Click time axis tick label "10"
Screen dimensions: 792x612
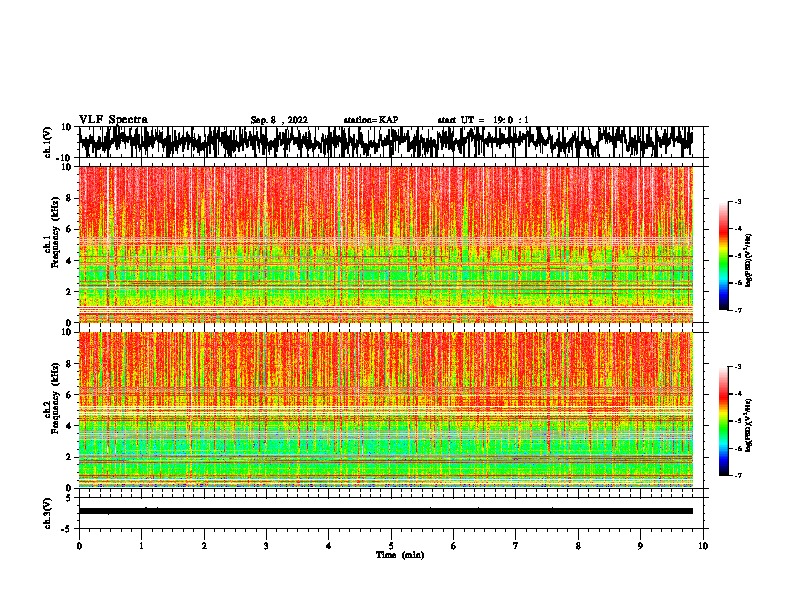[x=703, y=546]
